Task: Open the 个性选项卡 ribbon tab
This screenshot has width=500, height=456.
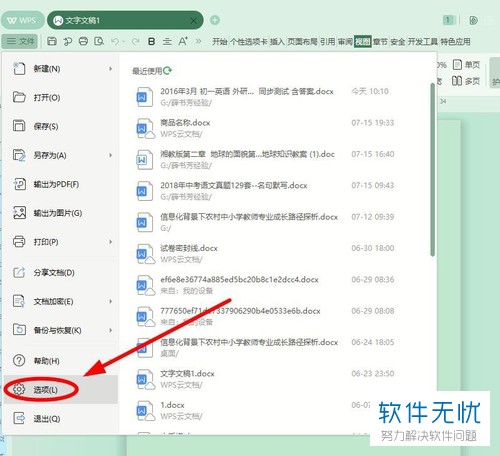Action: coord(249,42)
